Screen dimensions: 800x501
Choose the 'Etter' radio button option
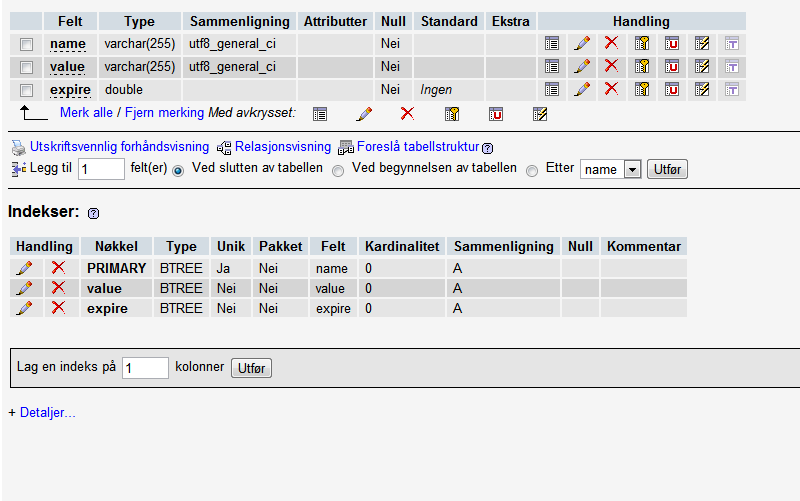[532, 170]
